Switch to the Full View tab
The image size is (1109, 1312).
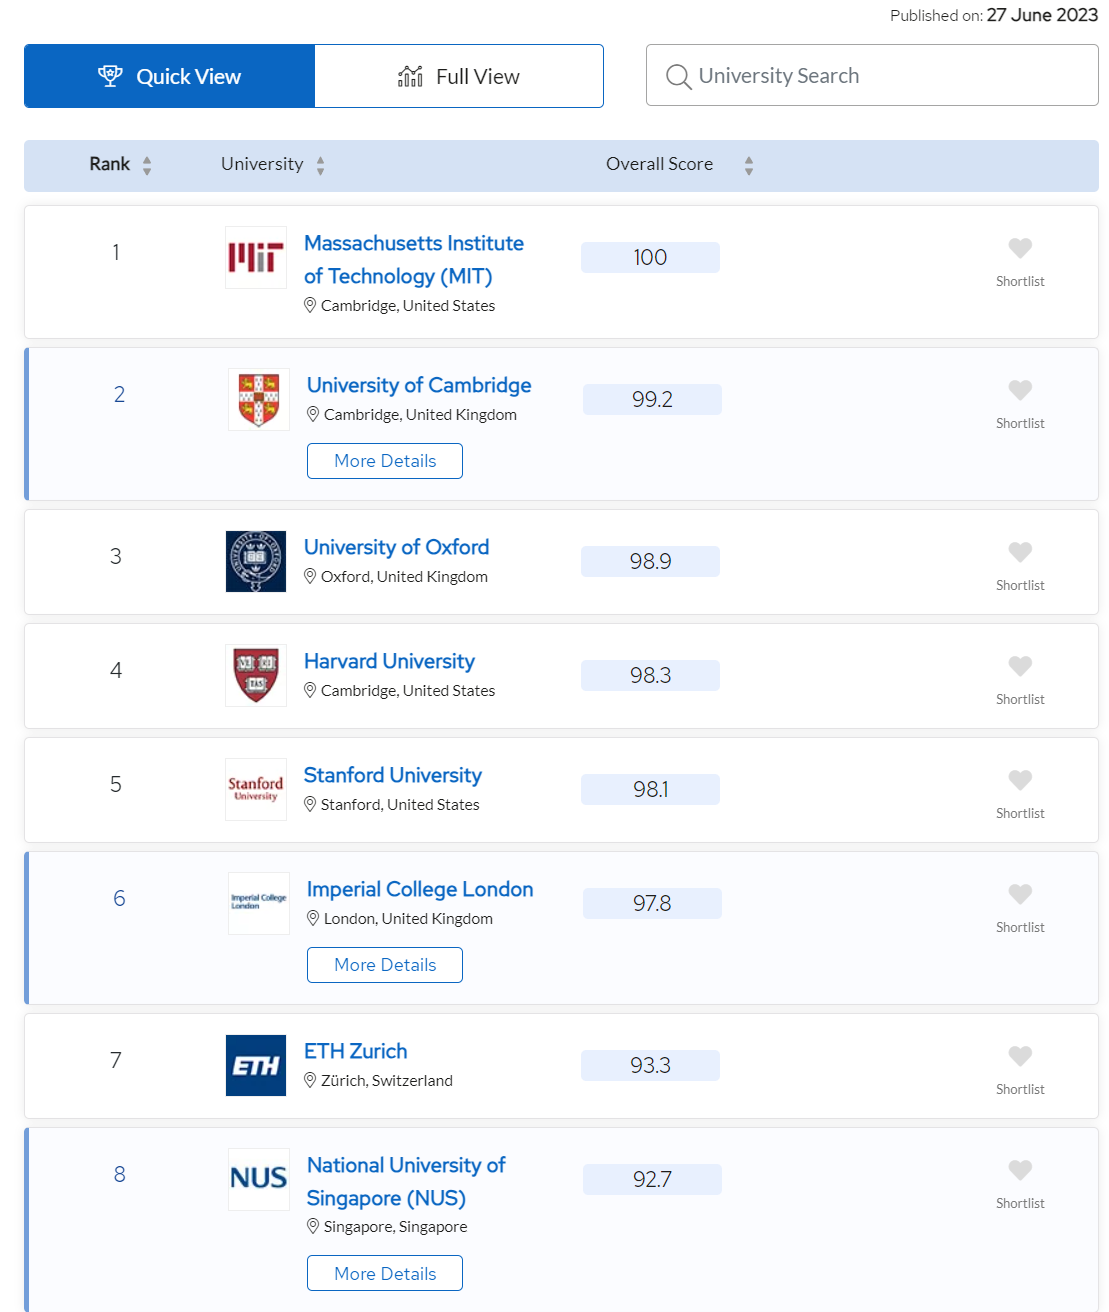[459, 76]
